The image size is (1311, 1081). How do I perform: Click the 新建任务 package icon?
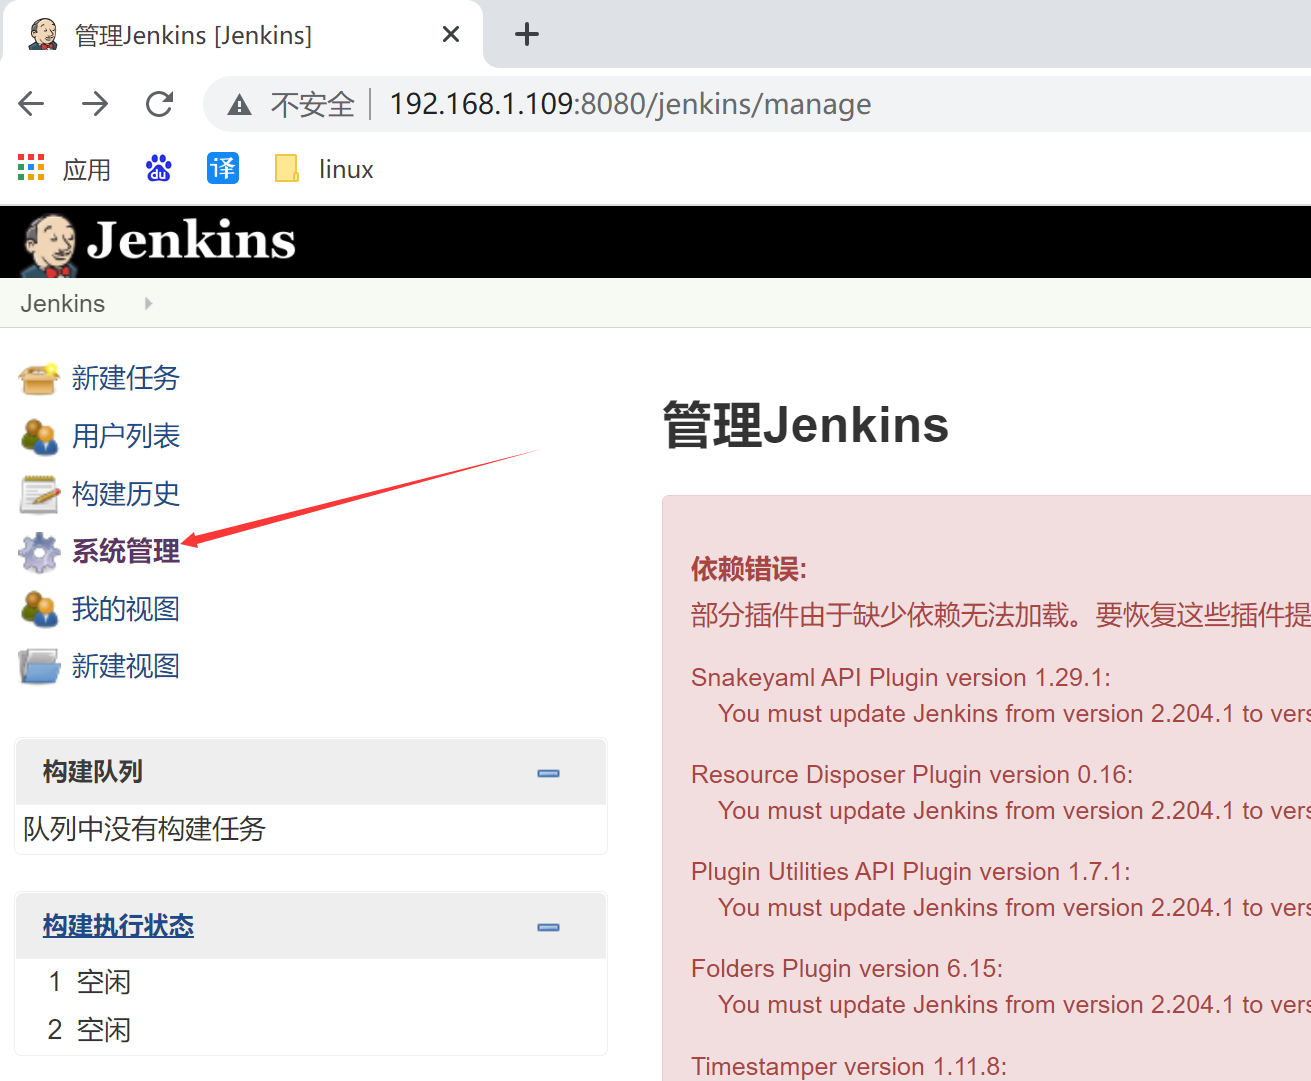coord(39,379)
